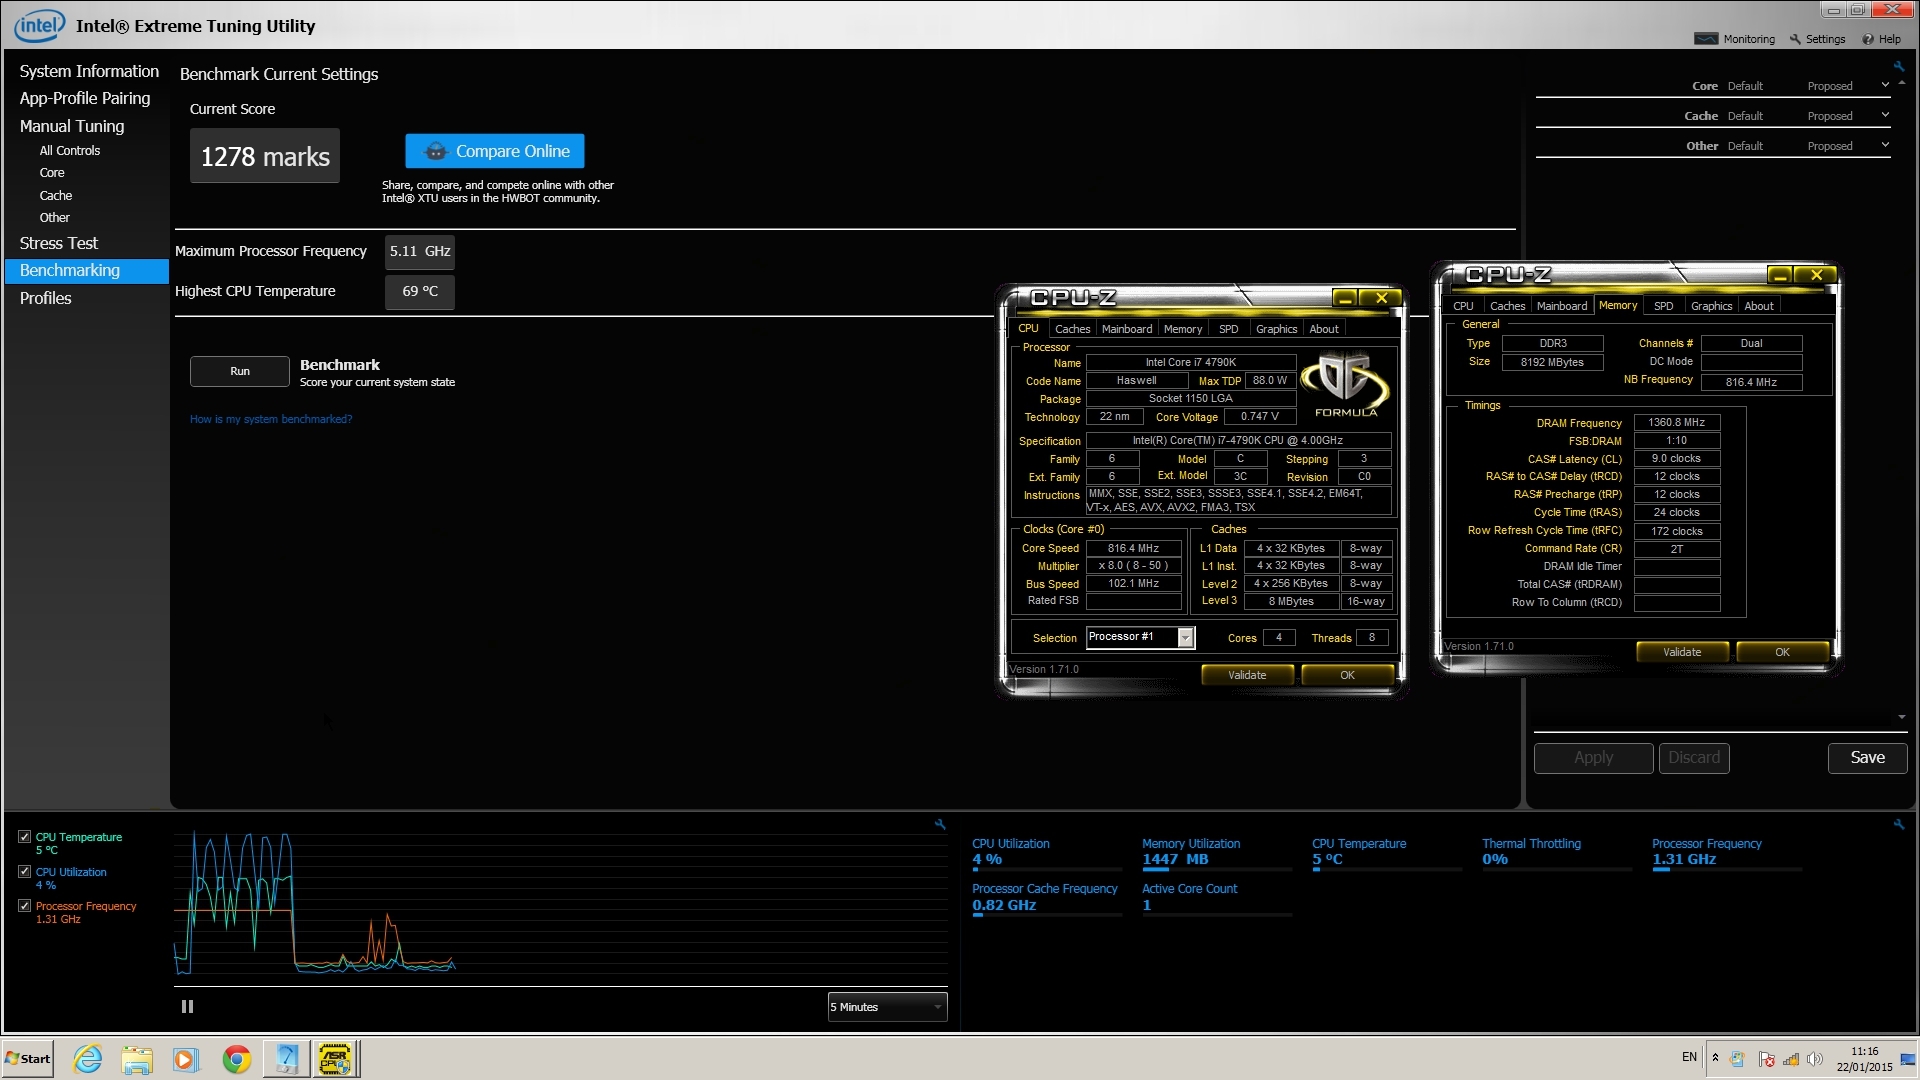Save the current profile settings
1920x1080 pixels.
pos(1867,758)
